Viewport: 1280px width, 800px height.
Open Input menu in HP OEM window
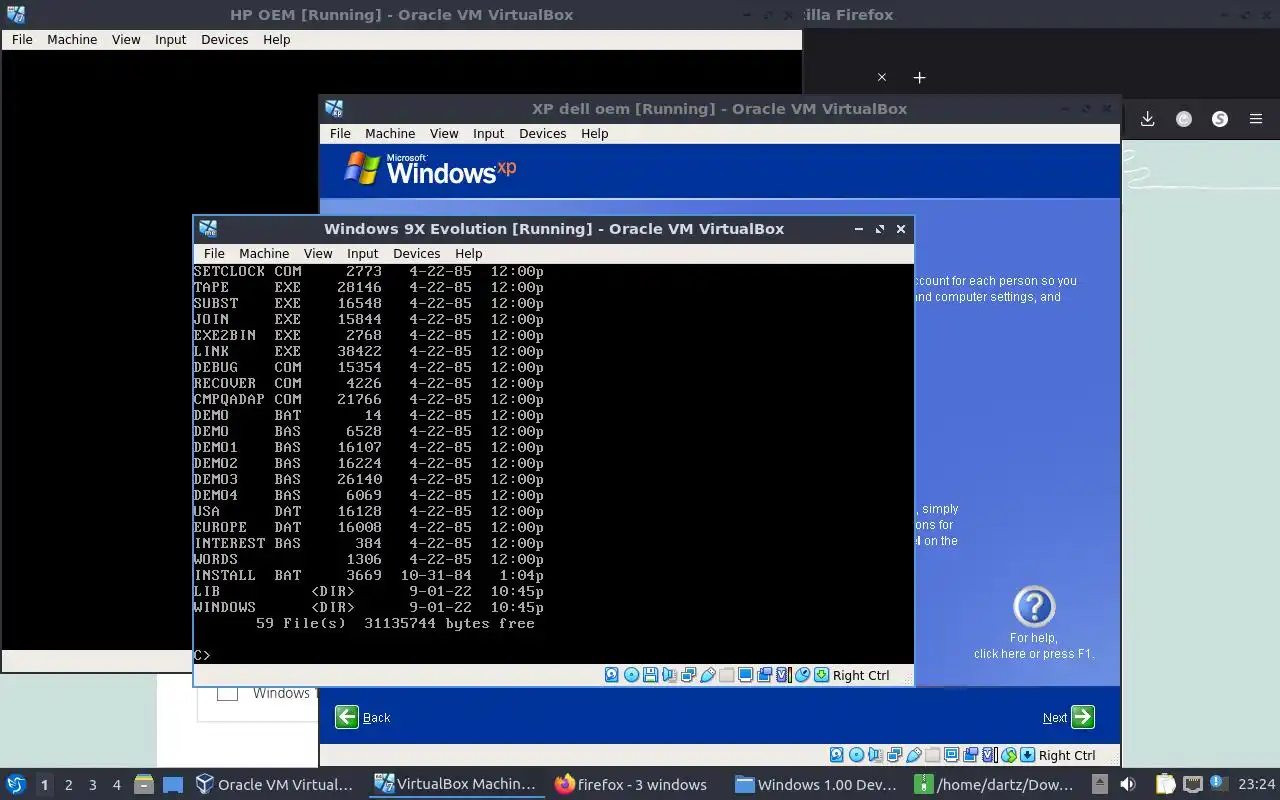point(170,39)
